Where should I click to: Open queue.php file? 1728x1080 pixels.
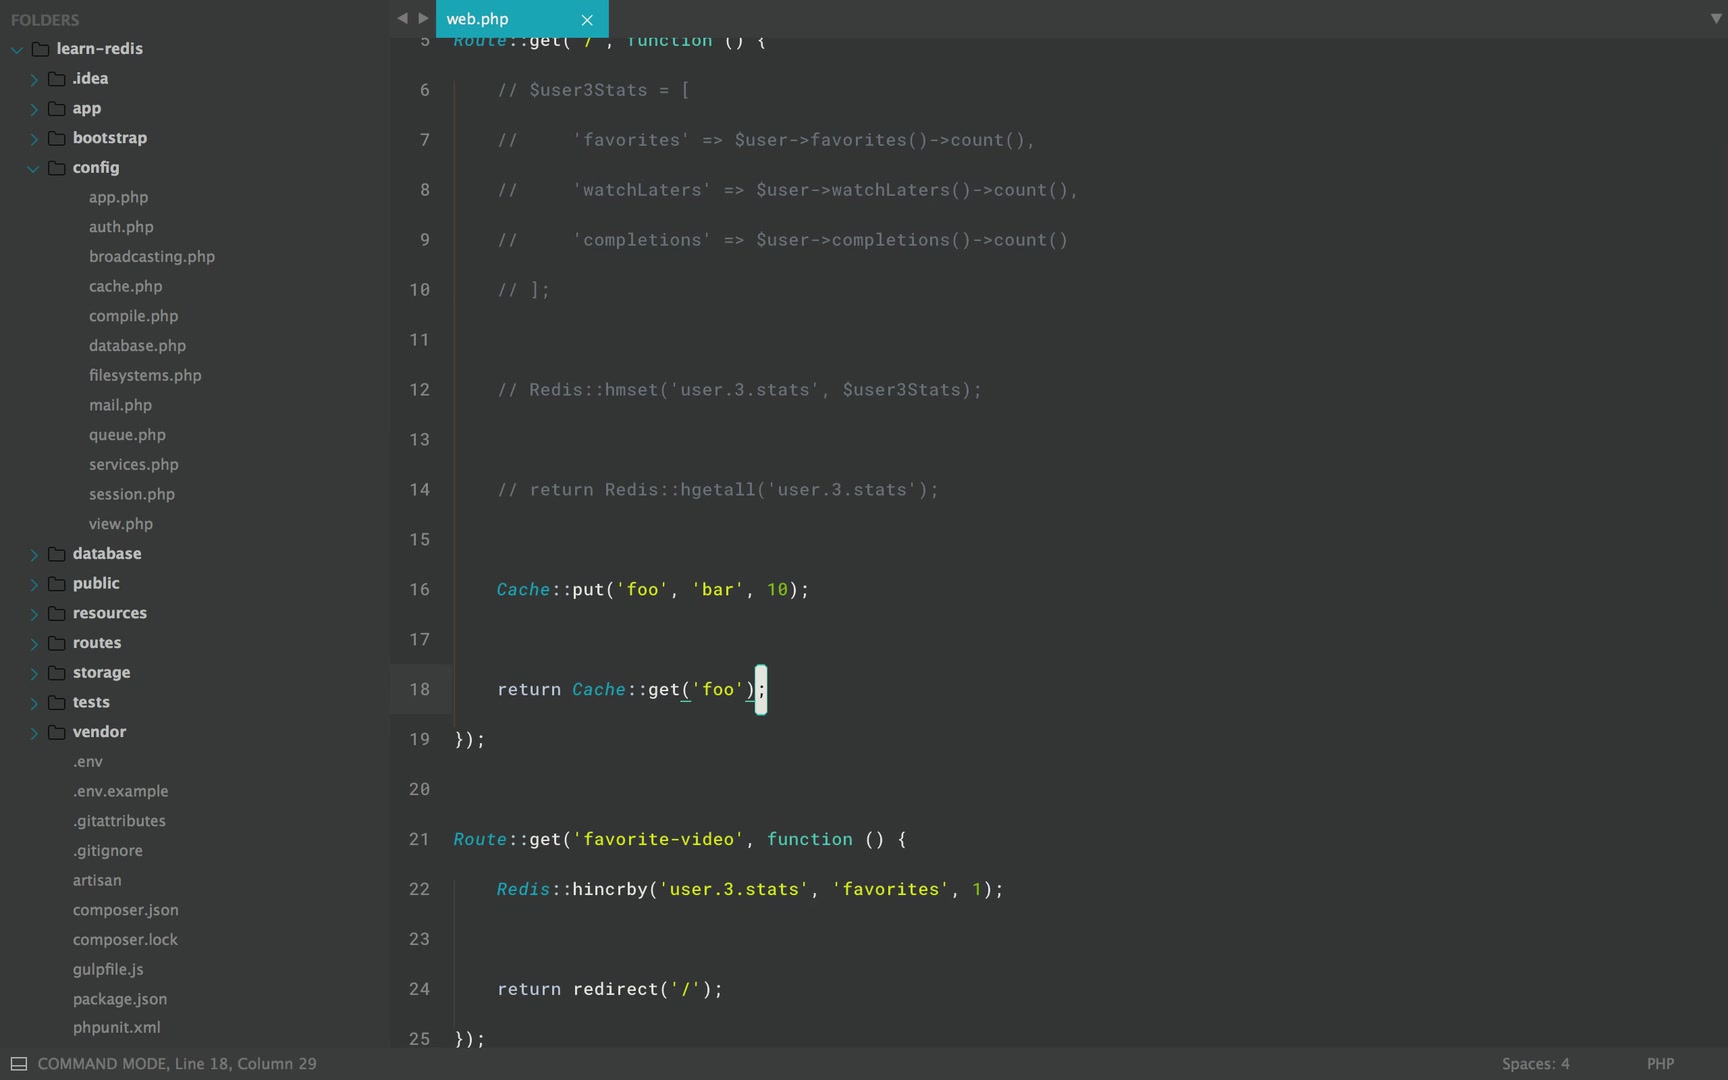127,435
